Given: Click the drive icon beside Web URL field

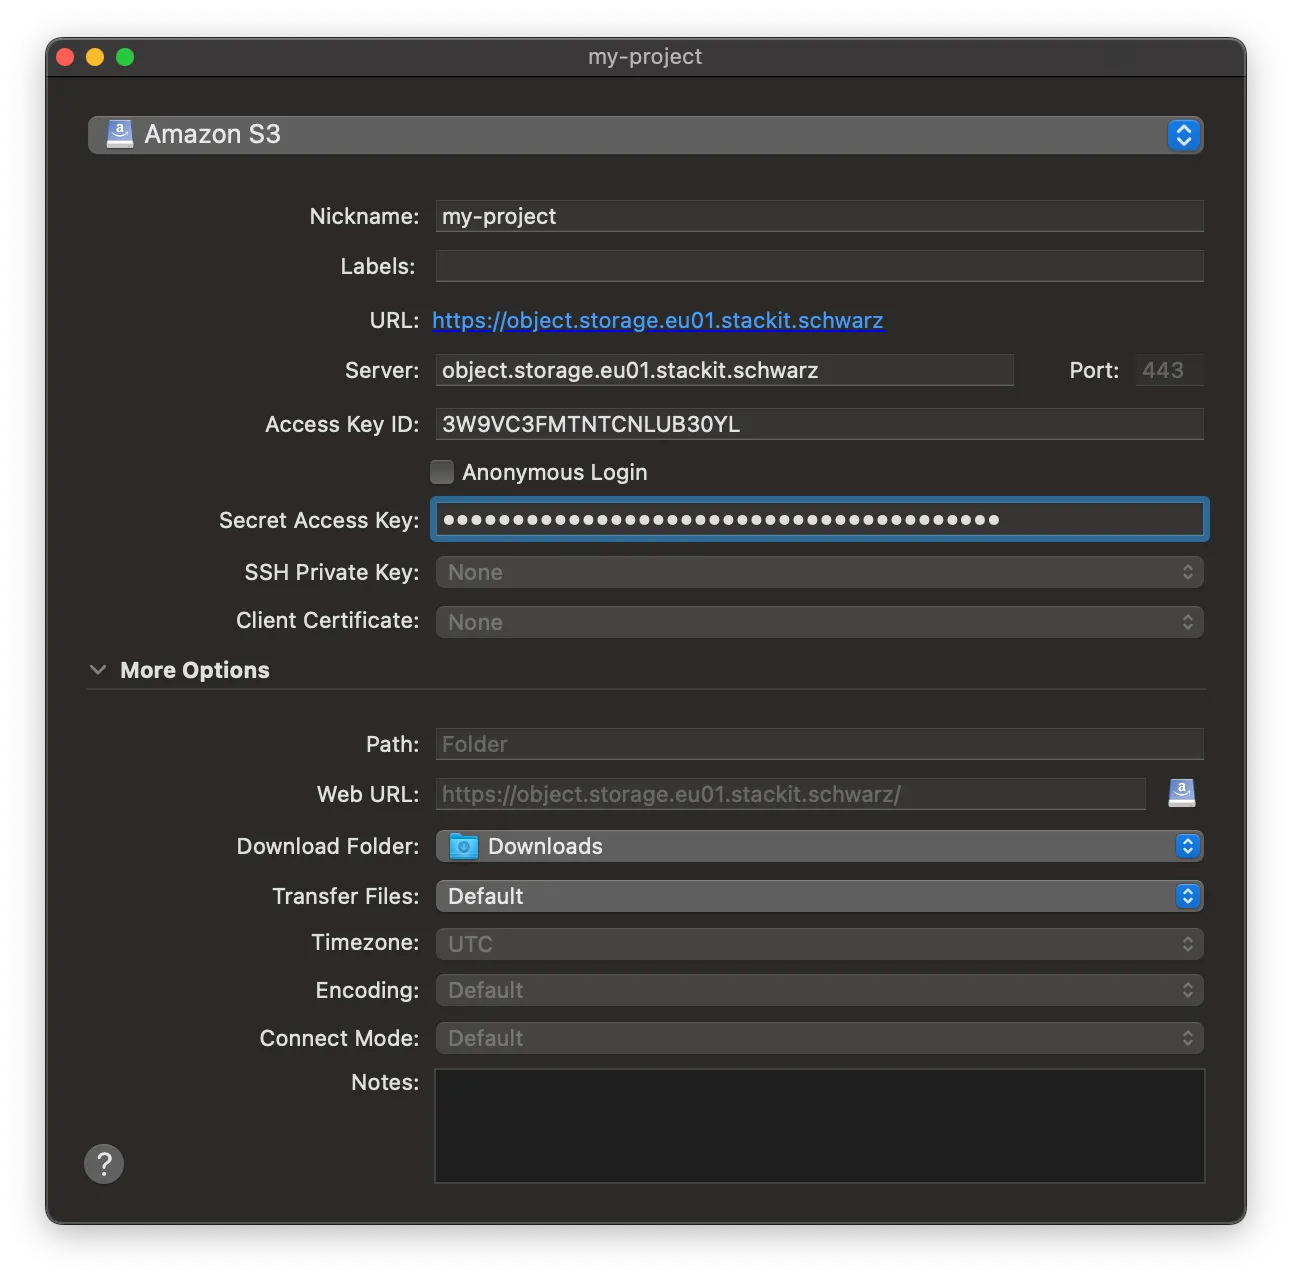Looking at the screenshot, I should (x=1181, y=794).
